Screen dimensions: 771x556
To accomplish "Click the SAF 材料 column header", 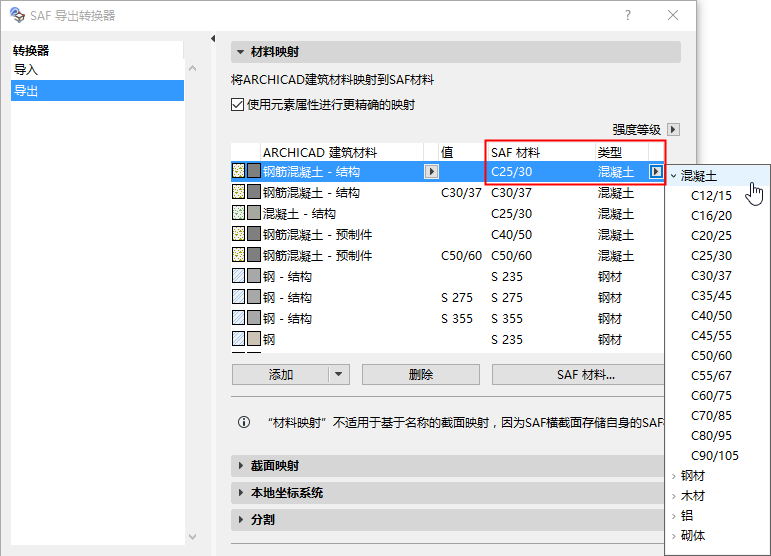I will click(541, 152).
